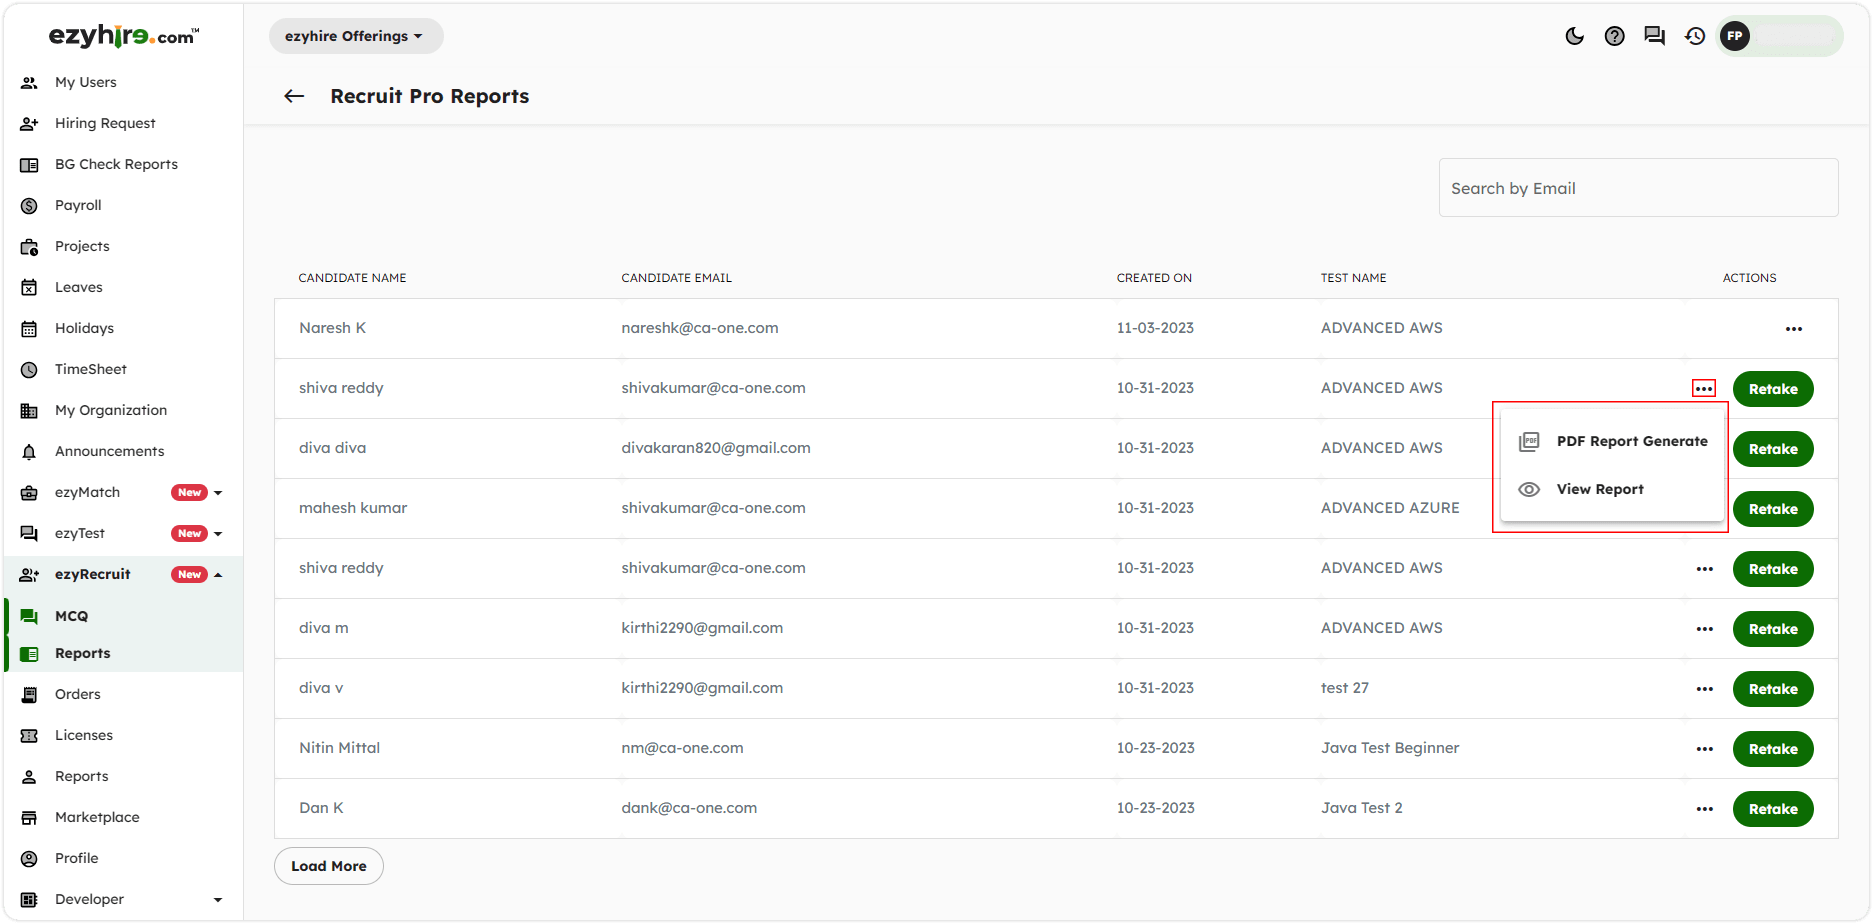Retake test for diva v
The height and width of the screenshot is (924, 1873).
(x=1773, y=689)
